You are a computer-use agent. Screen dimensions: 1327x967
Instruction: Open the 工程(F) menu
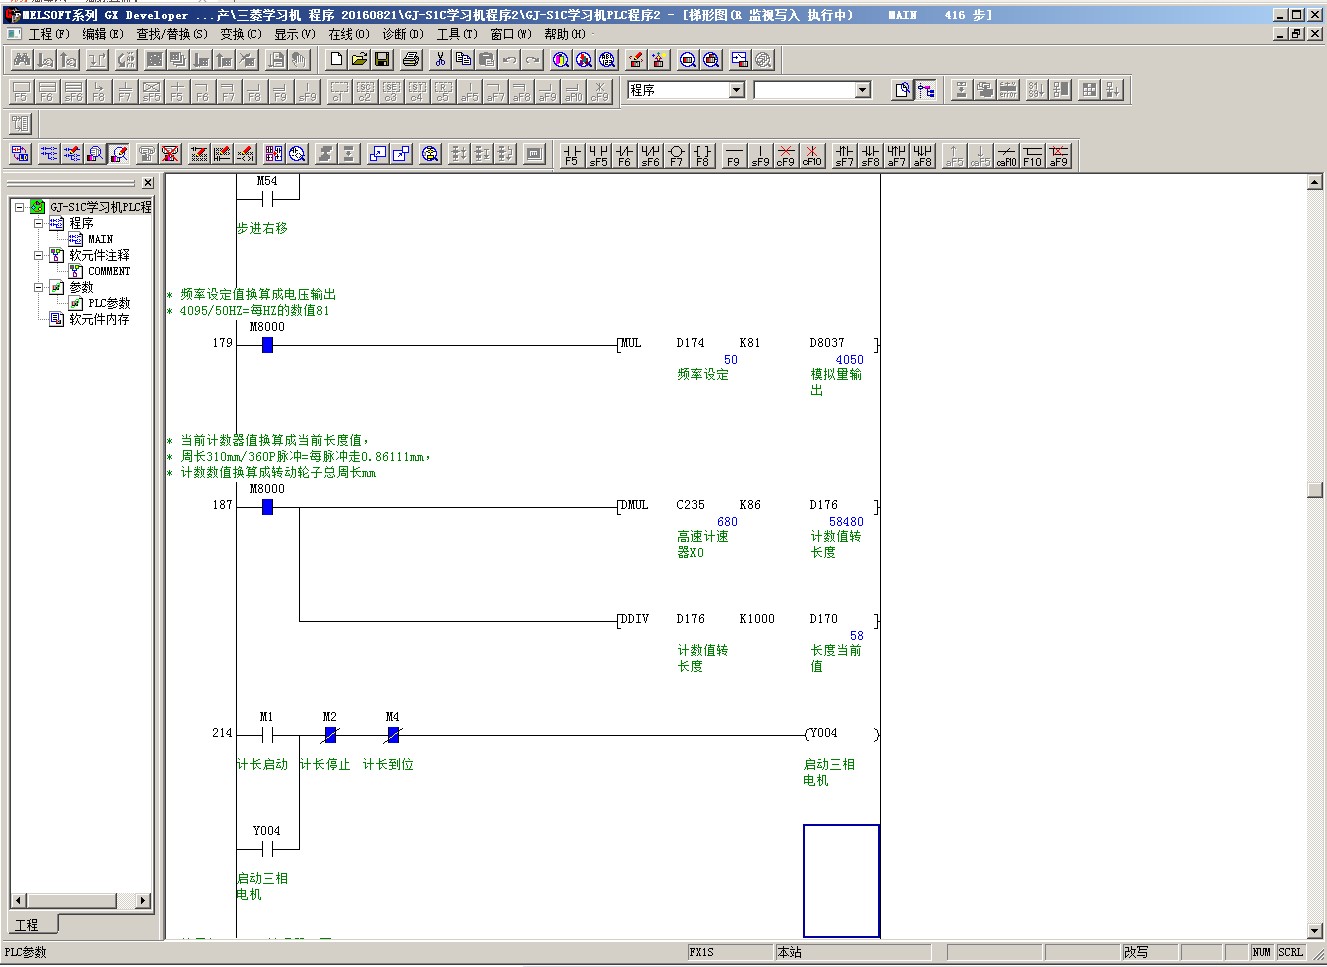pyautogui.click(x=48, y=34)
